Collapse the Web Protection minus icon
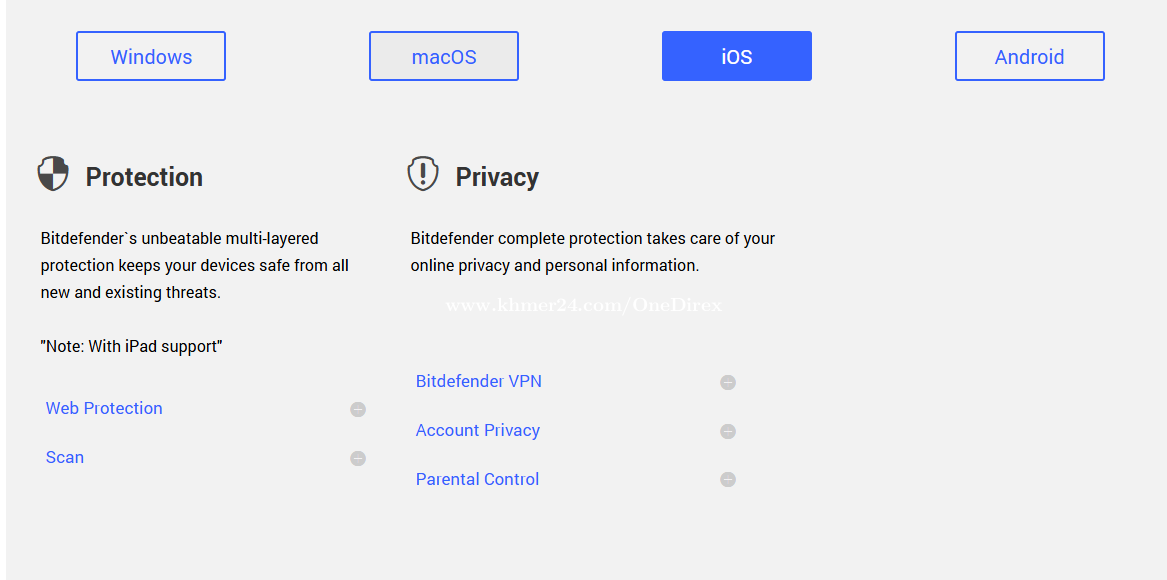The height and width of the screenshot is (580, 1167). point(358,409)
